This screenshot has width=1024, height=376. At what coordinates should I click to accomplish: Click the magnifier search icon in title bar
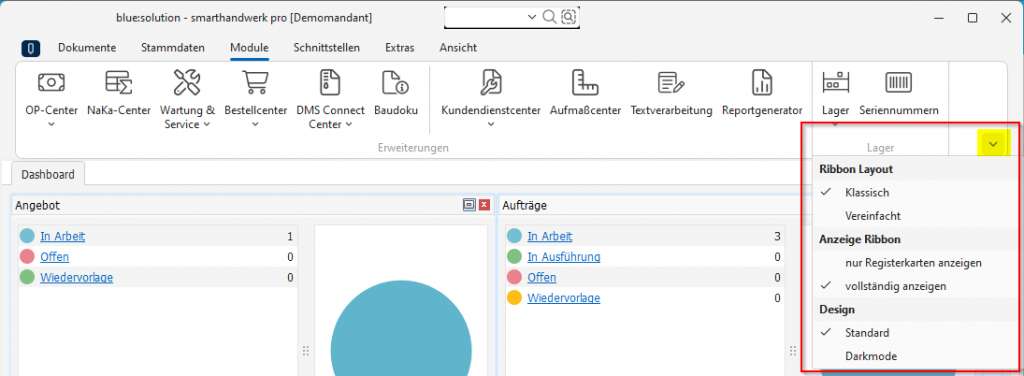click(549, 17)
